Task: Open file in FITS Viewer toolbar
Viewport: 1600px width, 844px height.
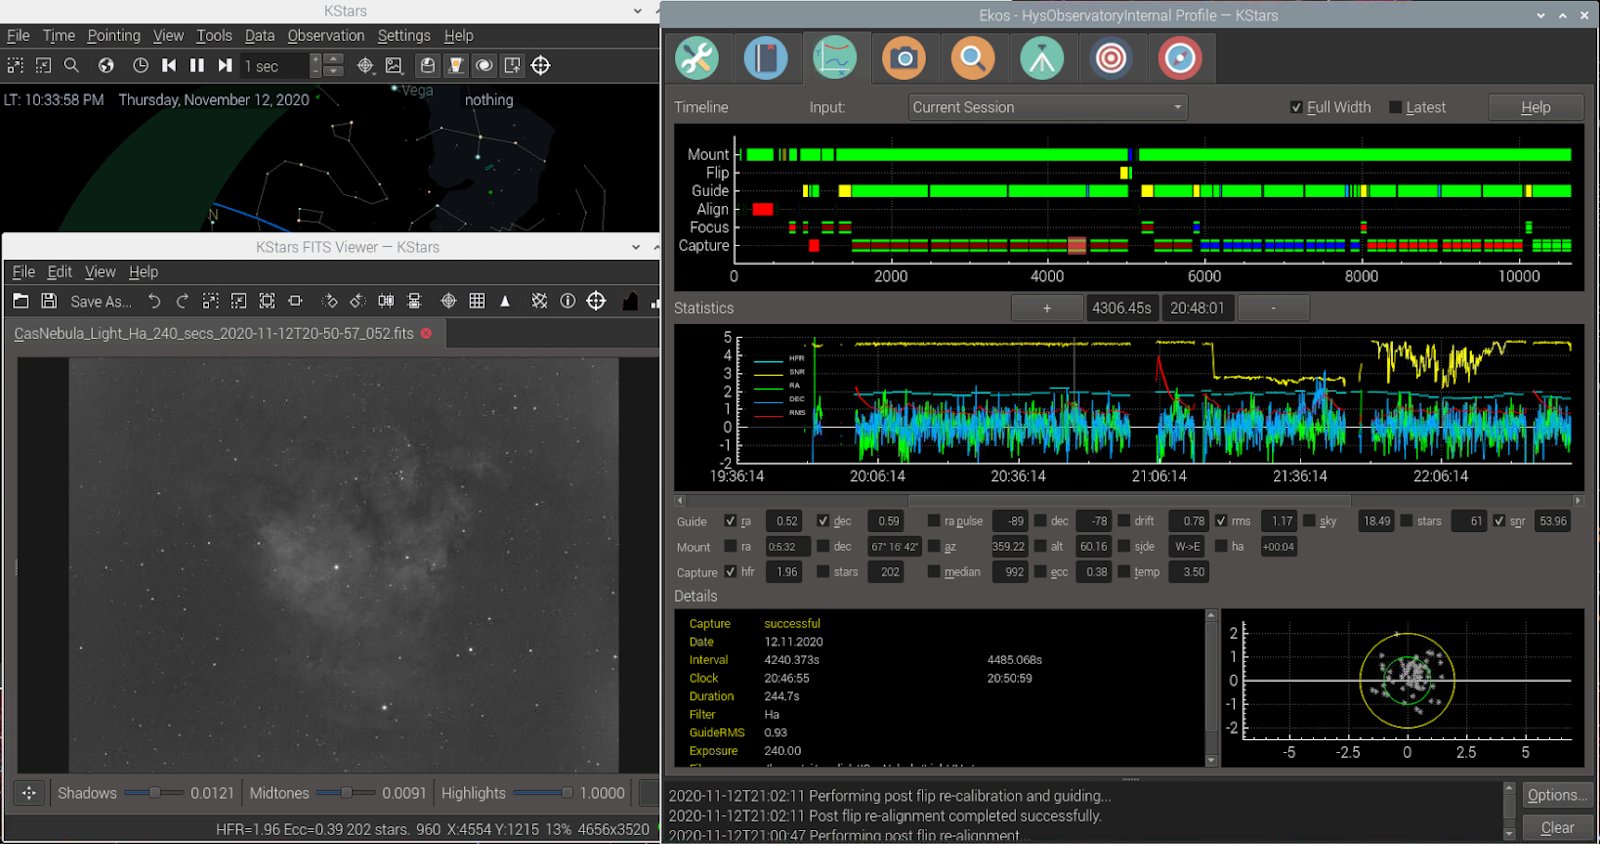Action: [21, 301]
